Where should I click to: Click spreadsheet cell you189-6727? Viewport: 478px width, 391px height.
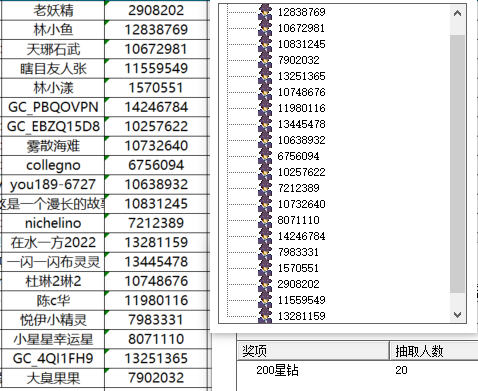(53, 184)
